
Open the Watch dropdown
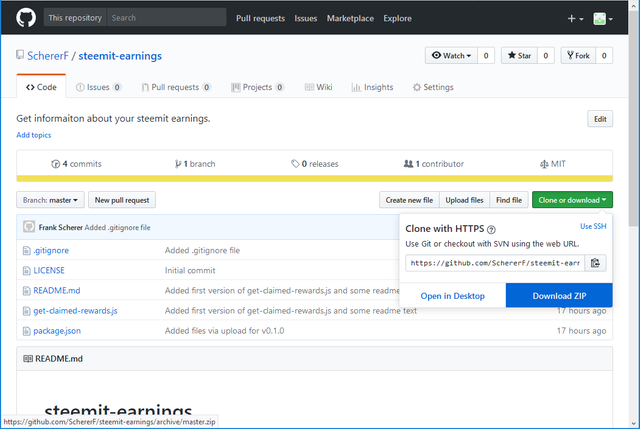click(x=451, y=56)
